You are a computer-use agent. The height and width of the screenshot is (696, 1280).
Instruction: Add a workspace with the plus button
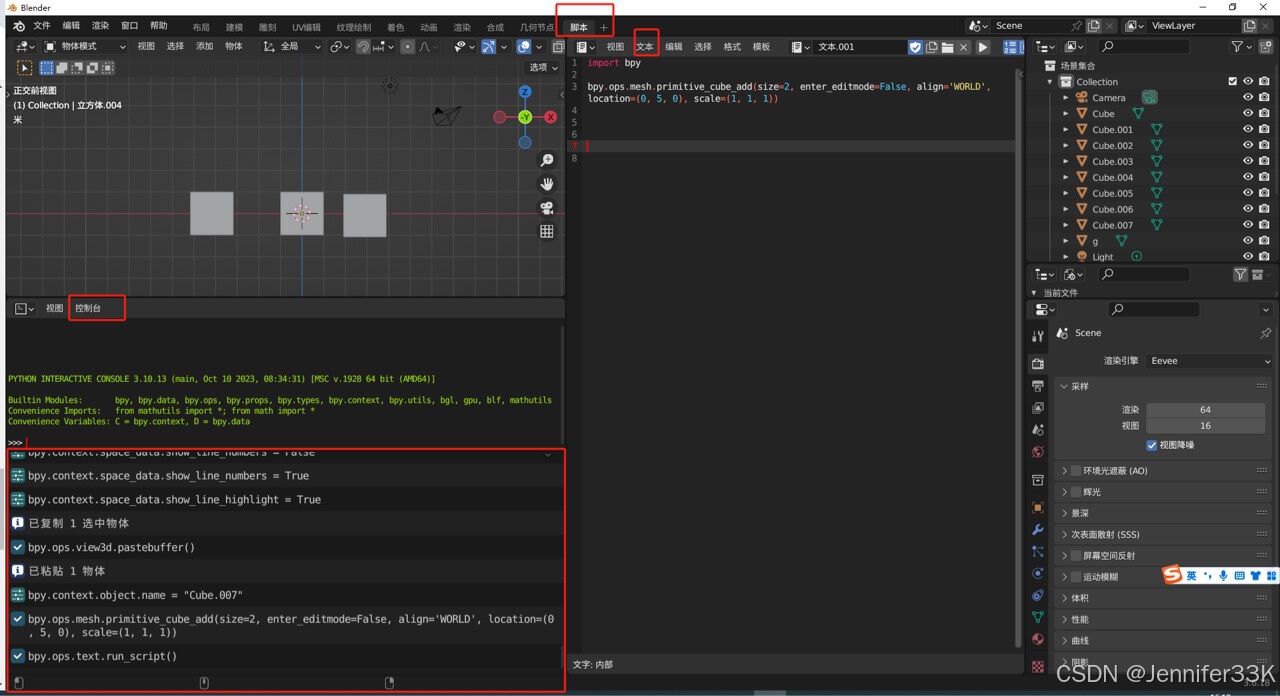(x=603, y=27)
